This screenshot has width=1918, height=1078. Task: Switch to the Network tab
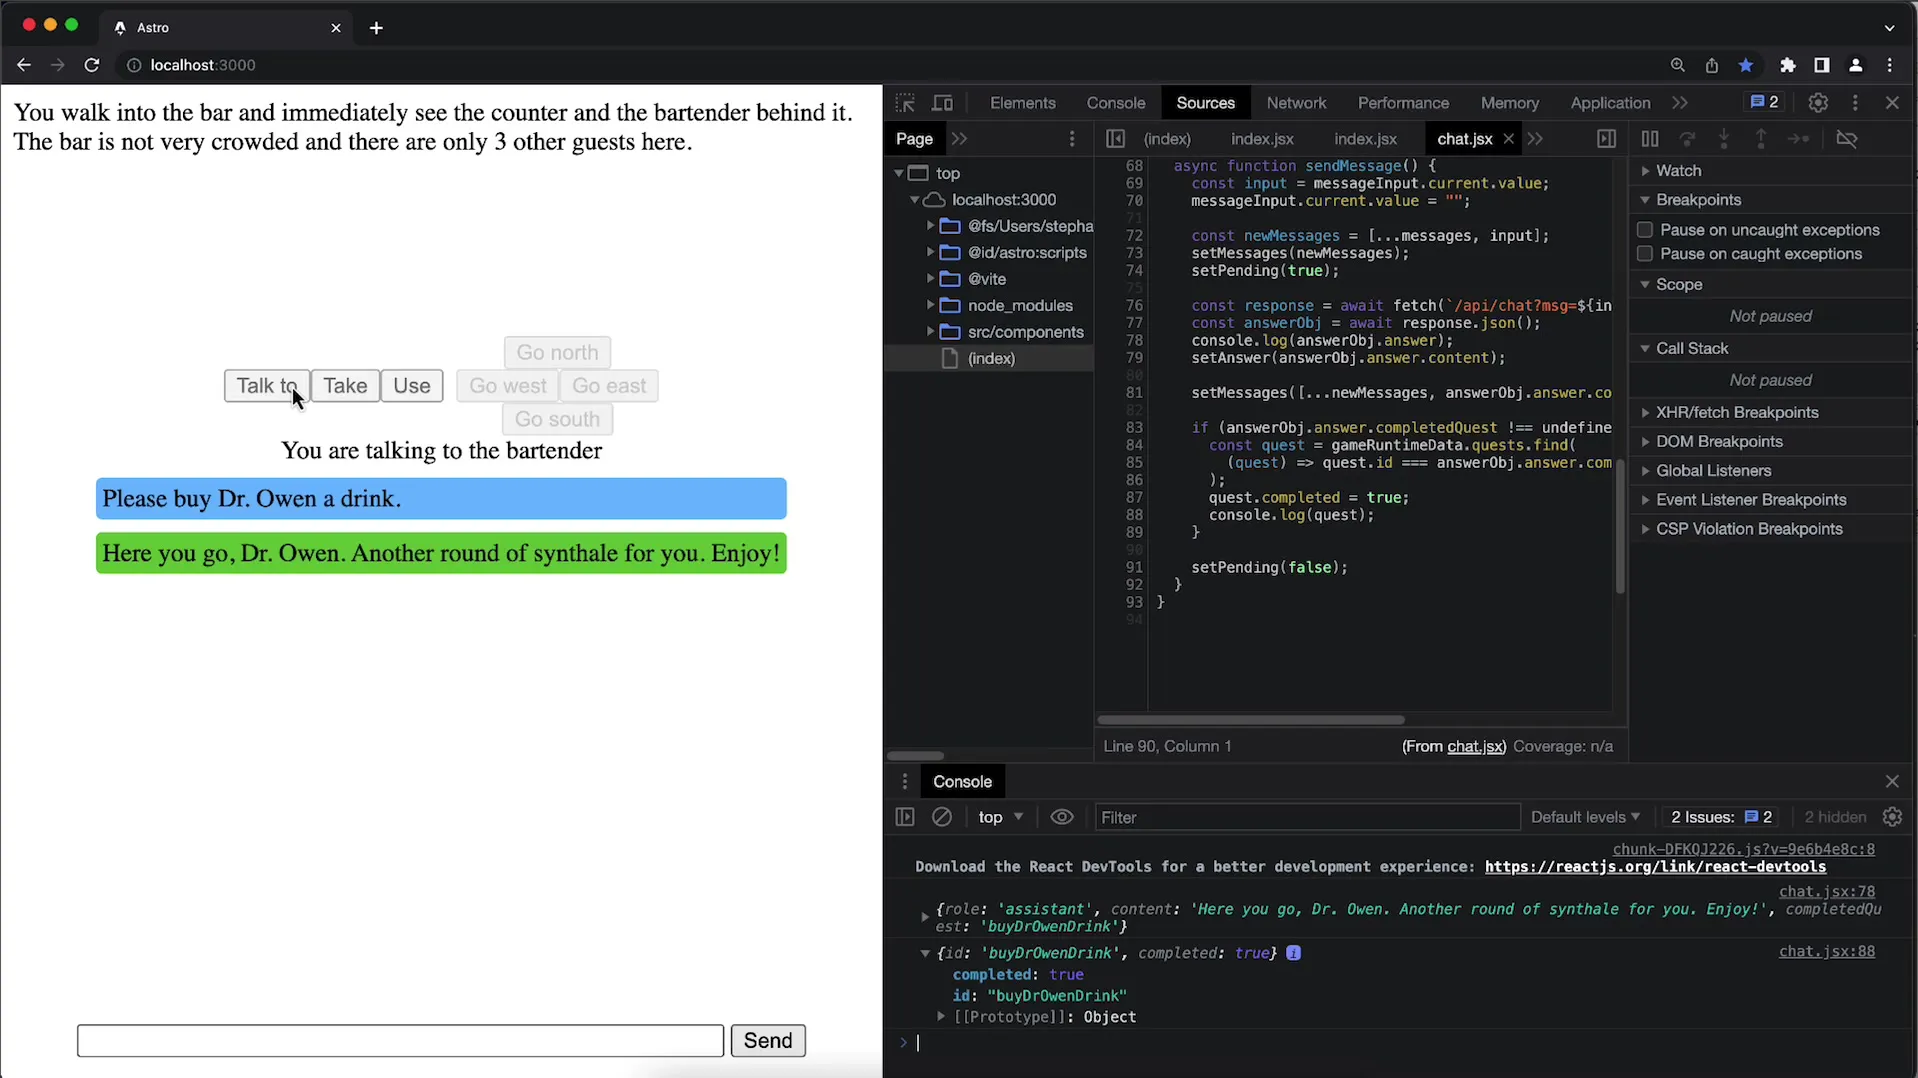click(x=1296, y=103)
